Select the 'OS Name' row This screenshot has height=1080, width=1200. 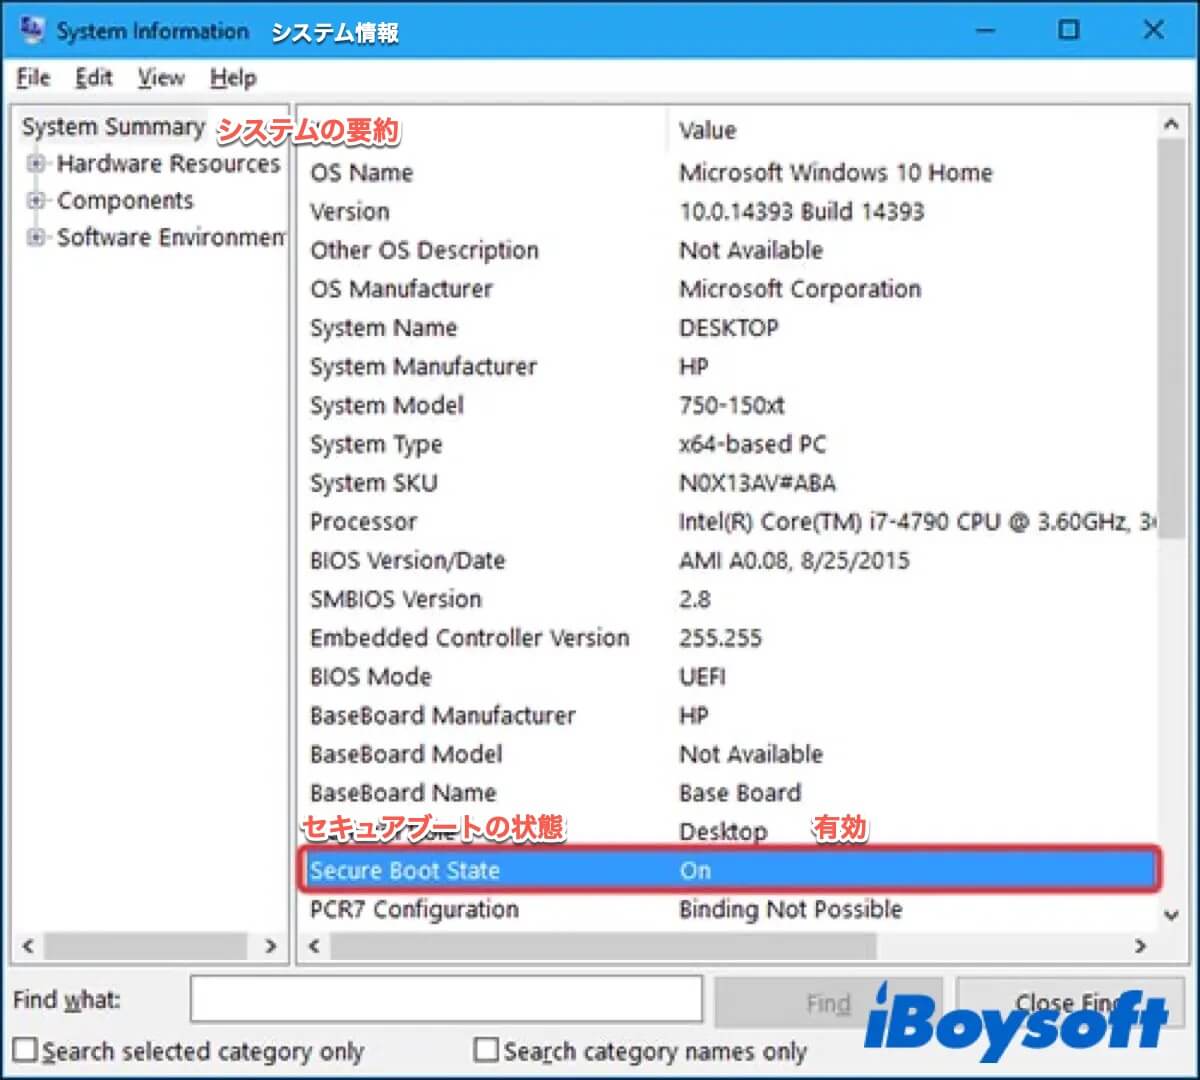click(729, 172)
